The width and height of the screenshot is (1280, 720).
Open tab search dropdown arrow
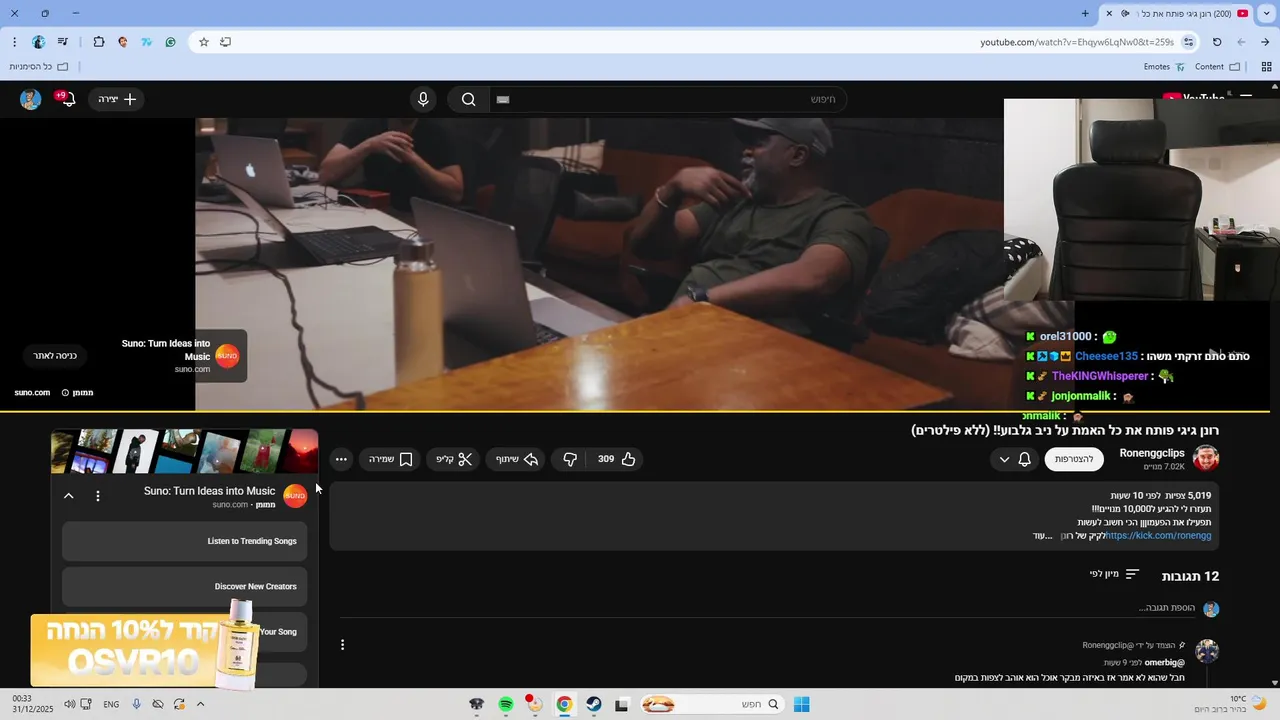pyautogui.click(x=1267, y=13)
